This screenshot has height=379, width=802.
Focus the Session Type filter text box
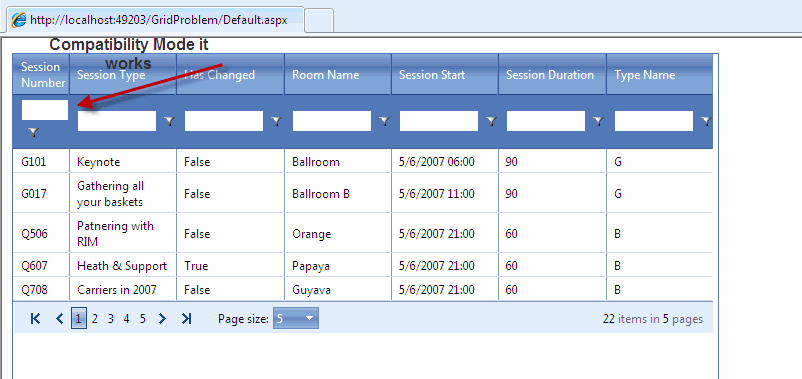117,121
